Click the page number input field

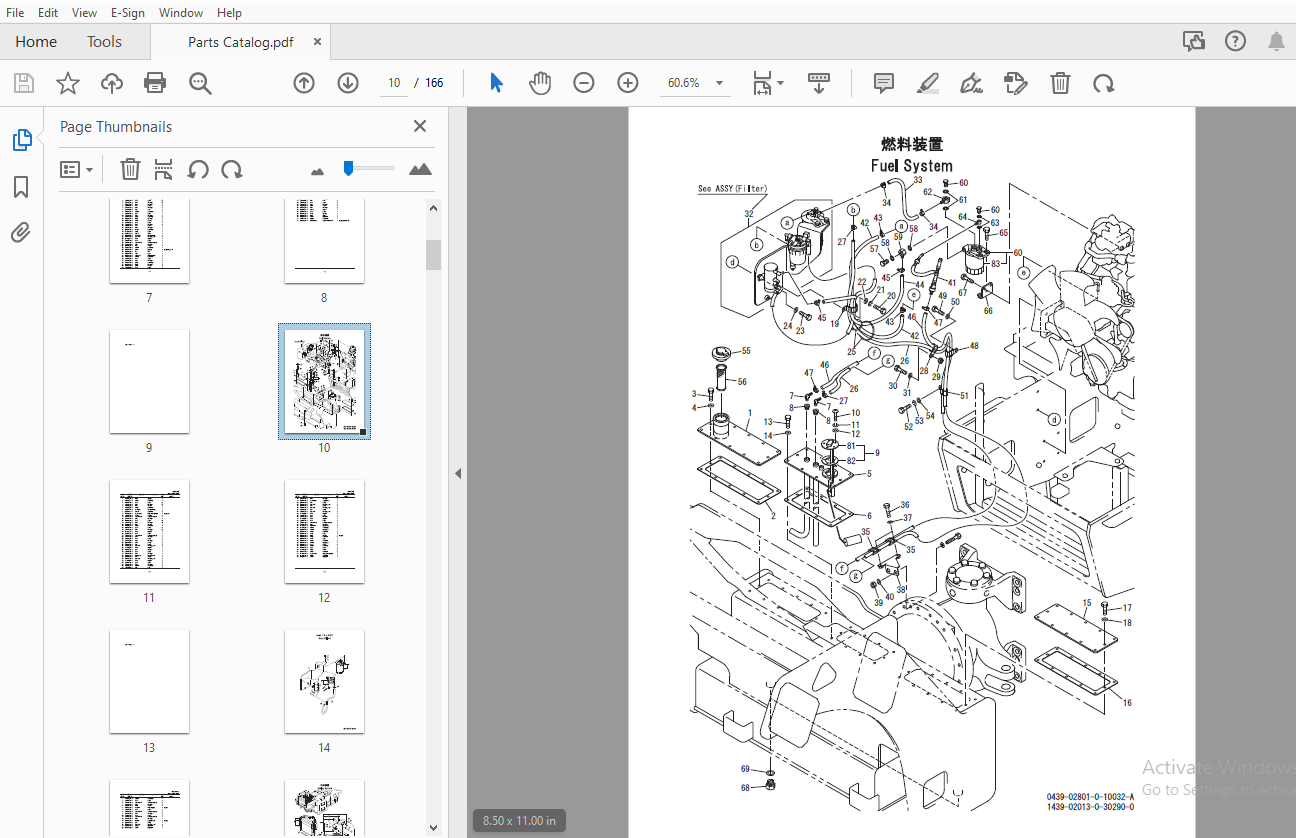pos(395,83)
